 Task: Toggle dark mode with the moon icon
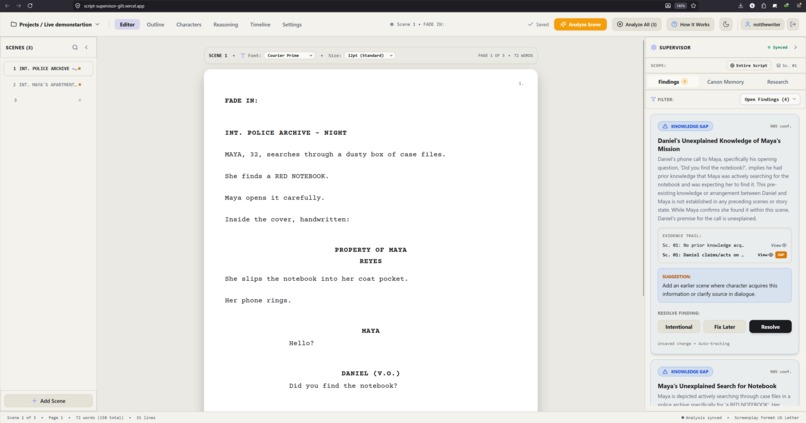pos(726,24)
